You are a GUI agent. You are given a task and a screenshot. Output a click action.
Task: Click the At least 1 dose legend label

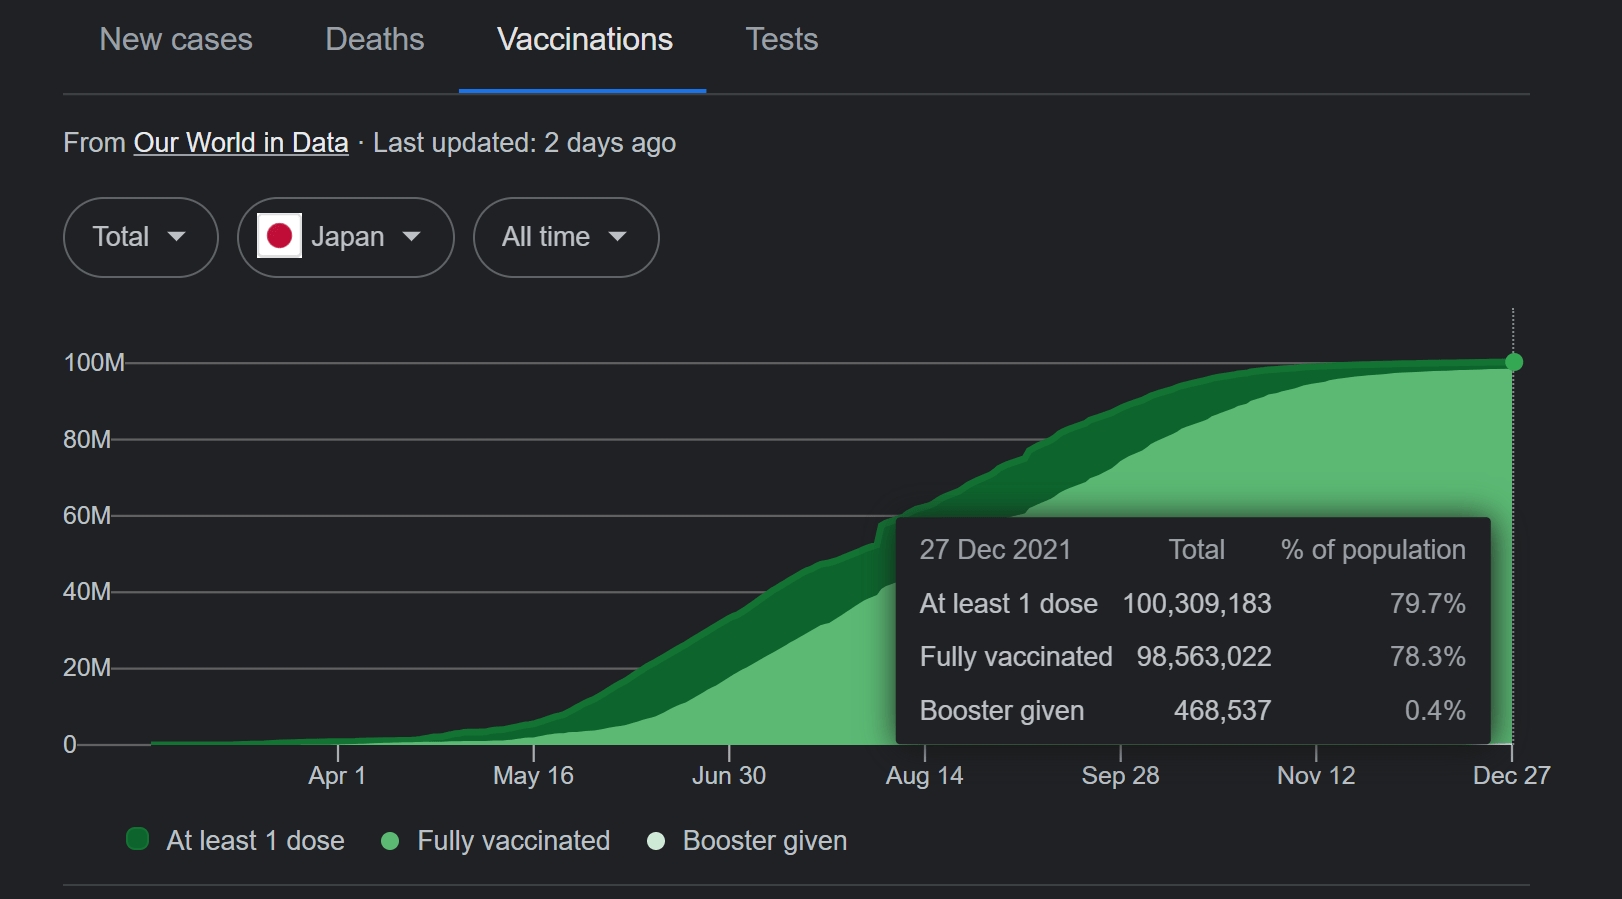point(256,841)
